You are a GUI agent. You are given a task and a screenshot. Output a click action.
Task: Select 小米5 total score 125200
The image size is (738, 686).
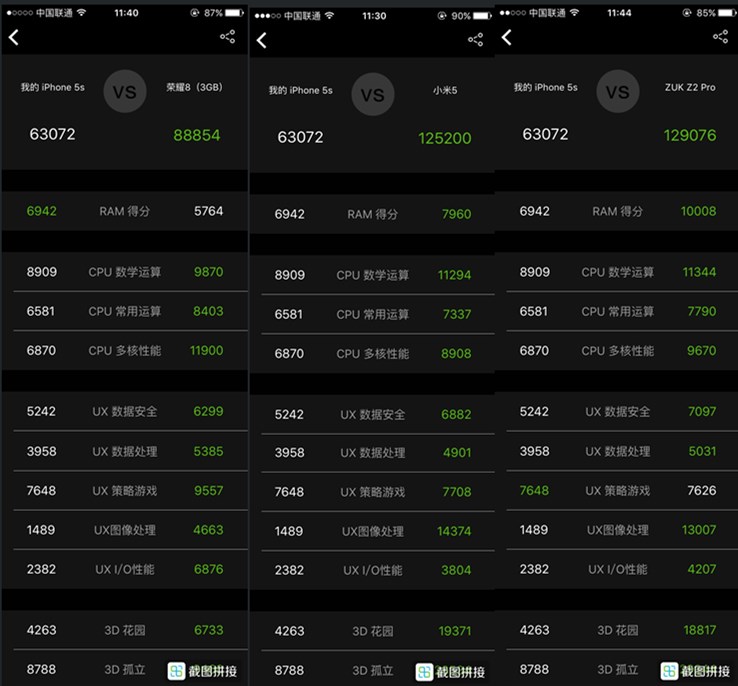444,138
